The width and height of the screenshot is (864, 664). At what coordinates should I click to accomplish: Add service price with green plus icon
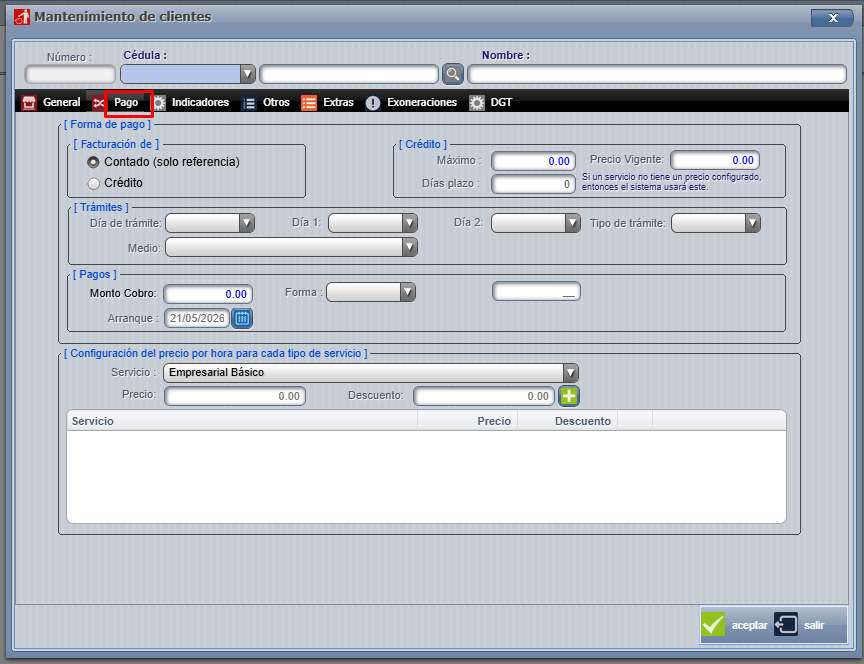(x=569, y=396)
